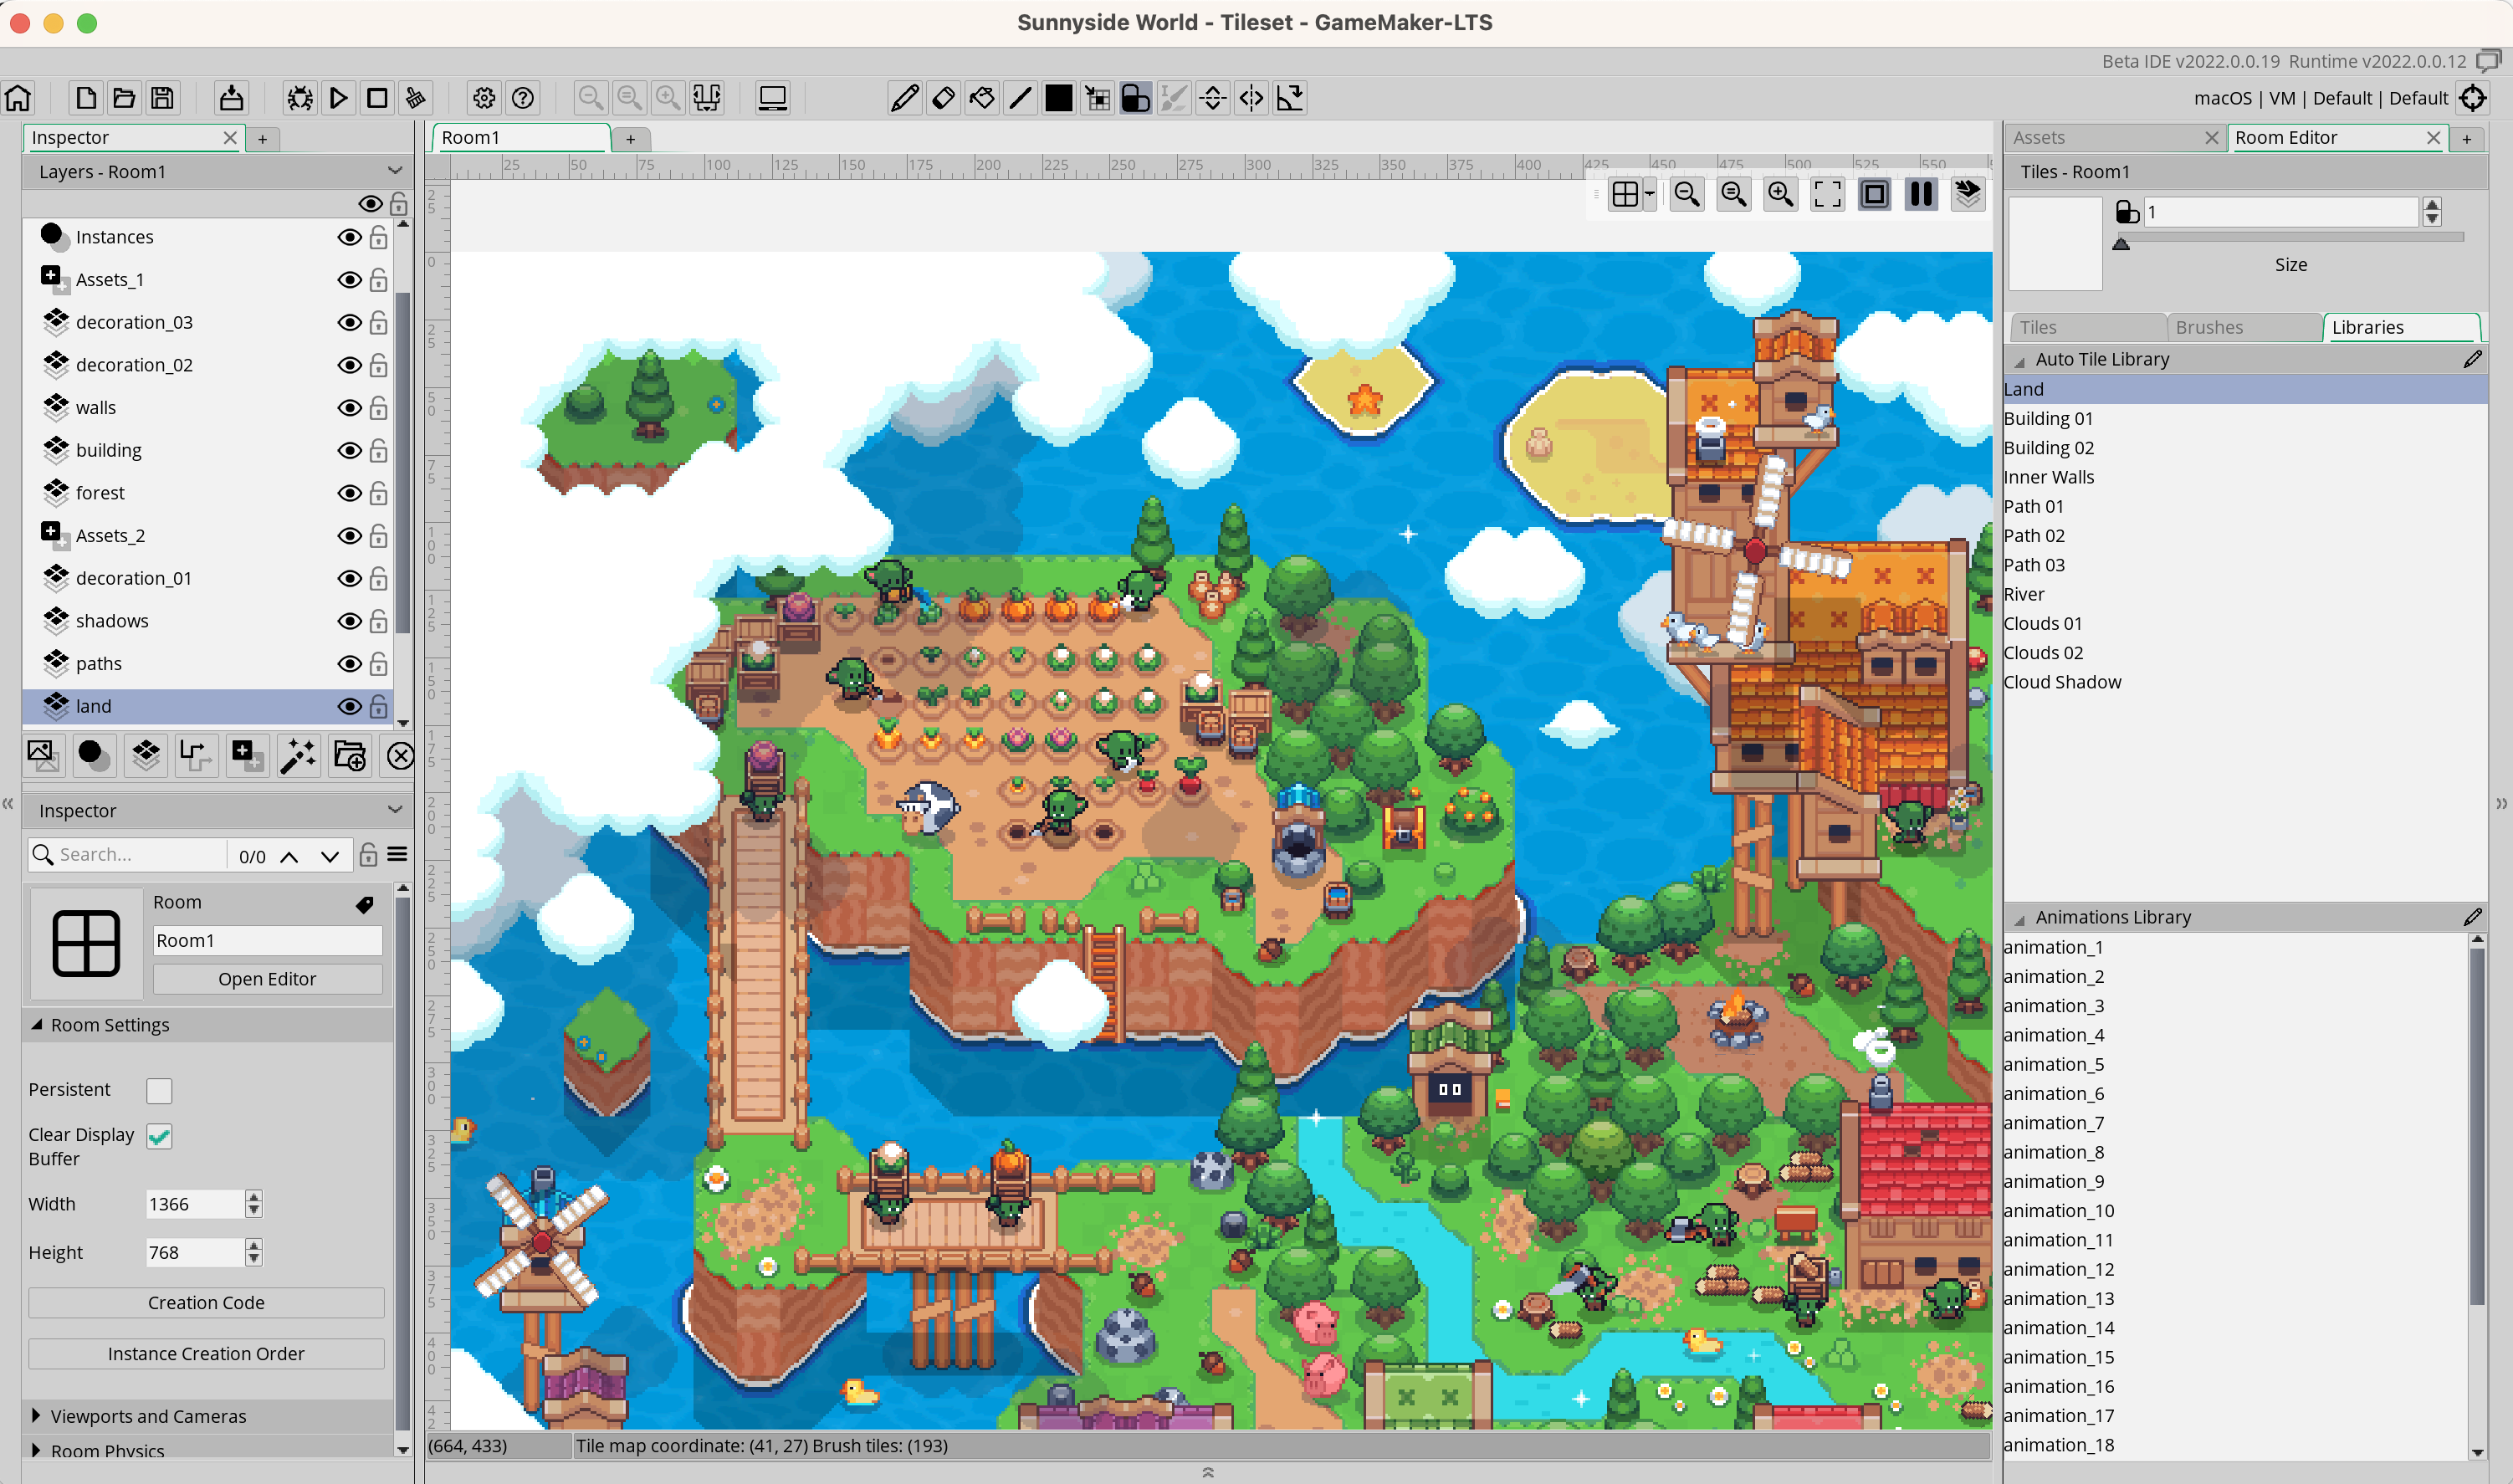Click the Open Editor button
Screen dimensions: 2513x1484
coord(267,979)
